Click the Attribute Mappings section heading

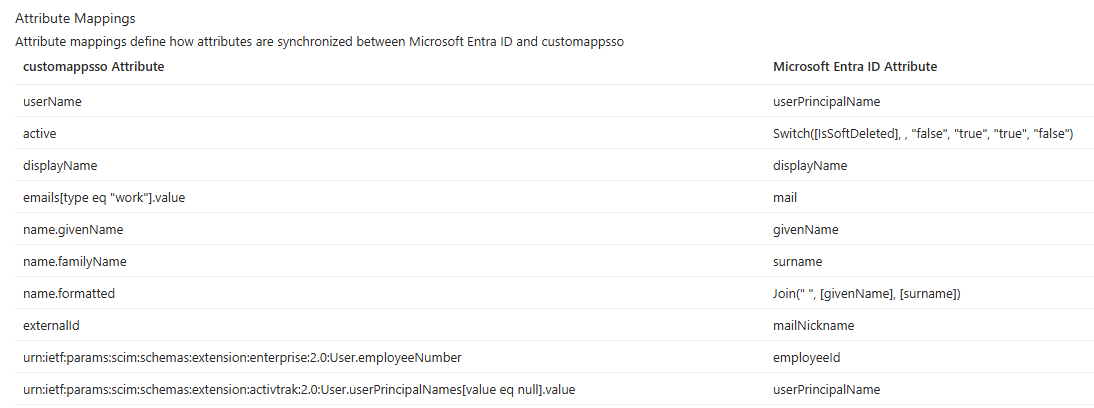pos(66,19)
